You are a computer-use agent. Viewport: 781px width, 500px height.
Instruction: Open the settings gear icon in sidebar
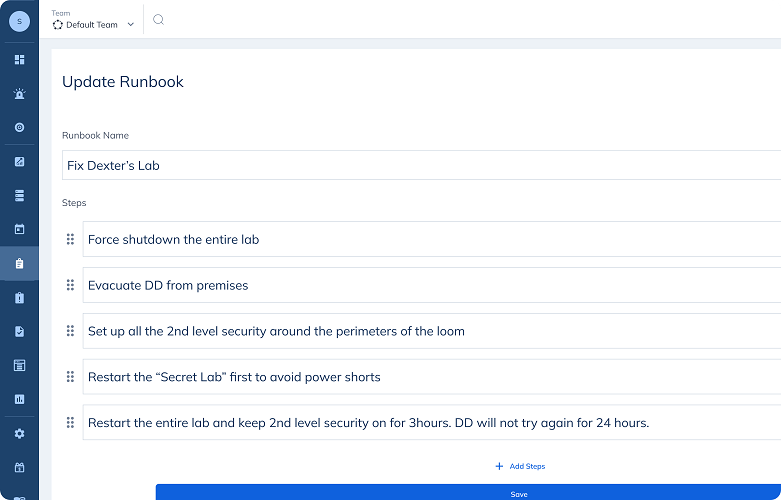click(19, 434)
